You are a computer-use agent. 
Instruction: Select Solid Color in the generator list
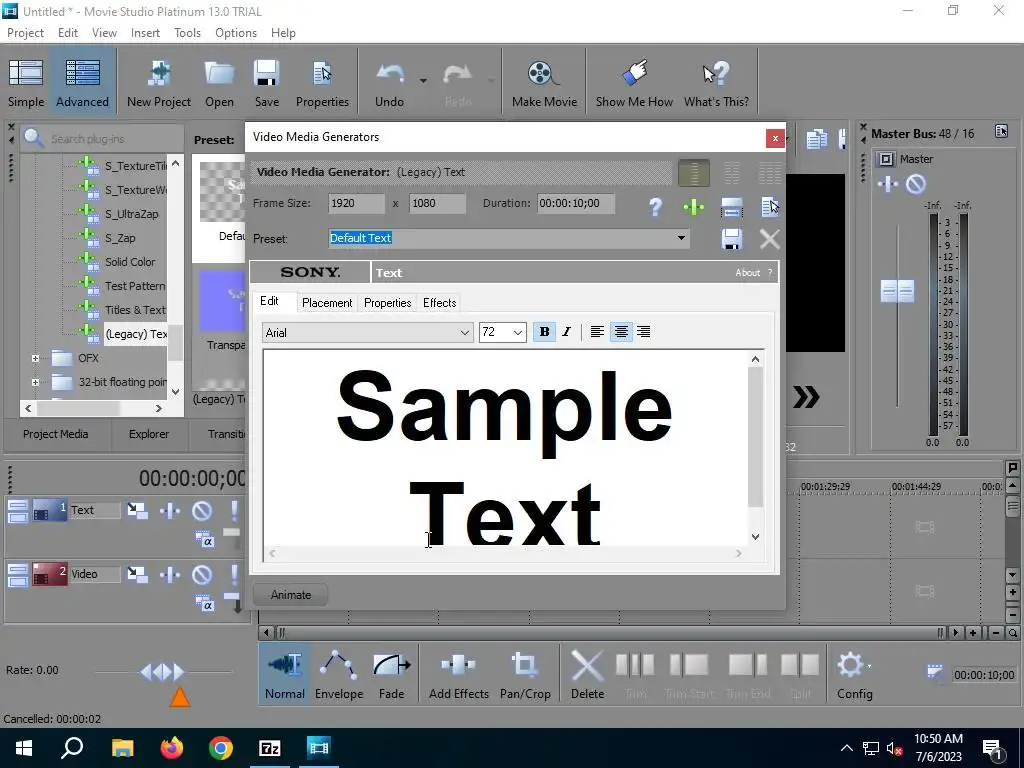coord(130,262)
